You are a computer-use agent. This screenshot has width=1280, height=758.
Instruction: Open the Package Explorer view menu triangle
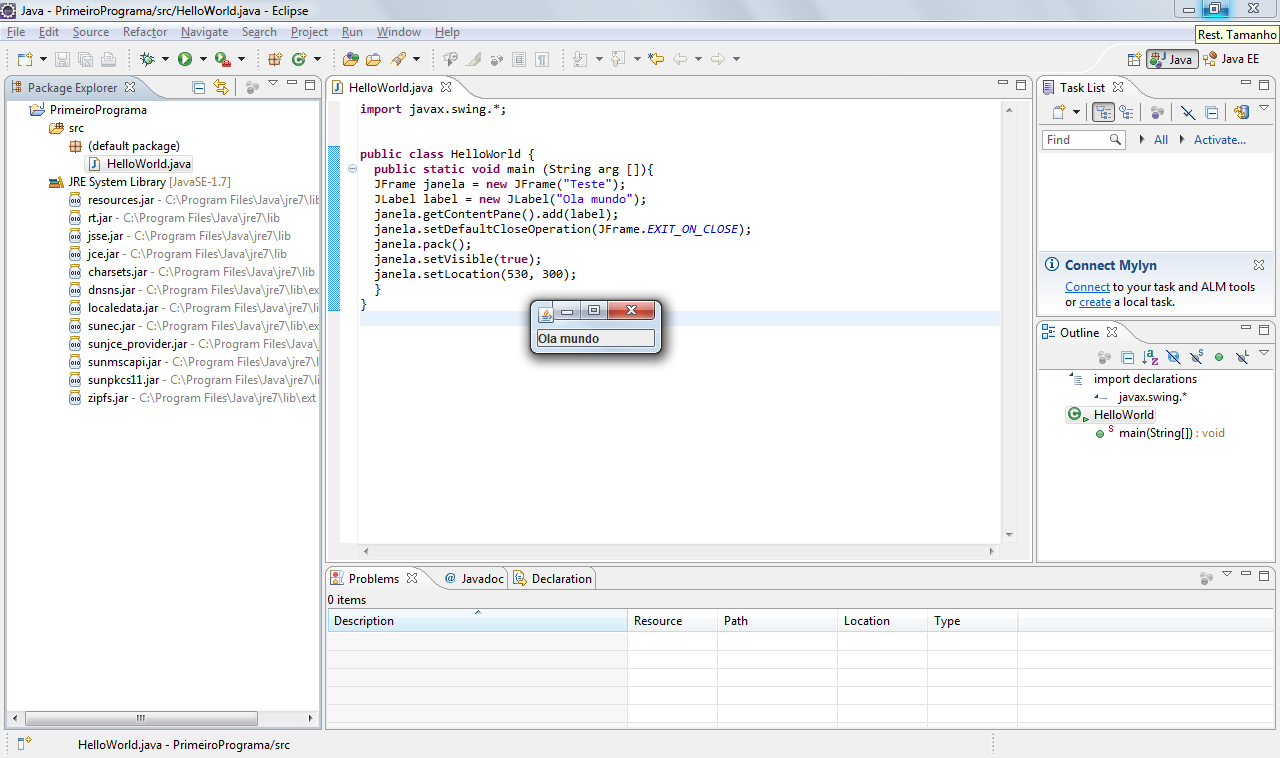(x=273, y=83)
